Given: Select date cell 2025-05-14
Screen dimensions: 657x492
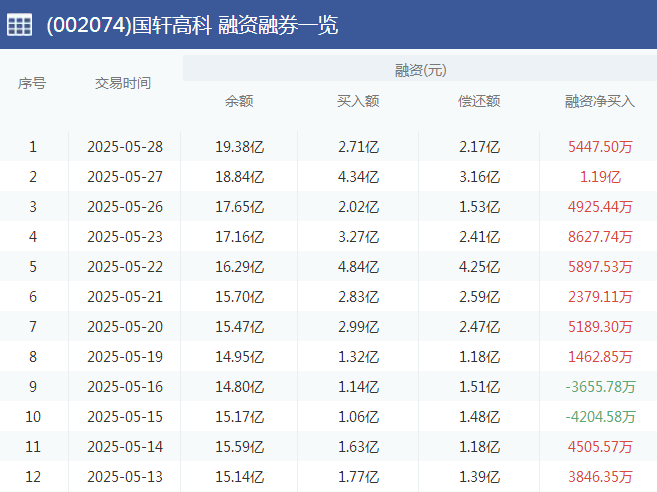Looking at the screenshot, I should click(125, 447).
